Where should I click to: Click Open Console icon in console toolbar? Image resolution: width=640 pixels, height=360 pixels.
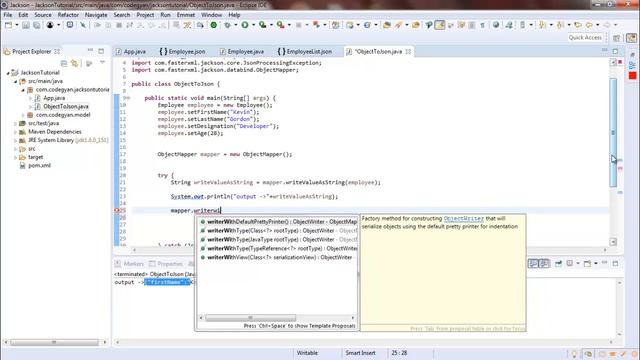click(587, 264)
